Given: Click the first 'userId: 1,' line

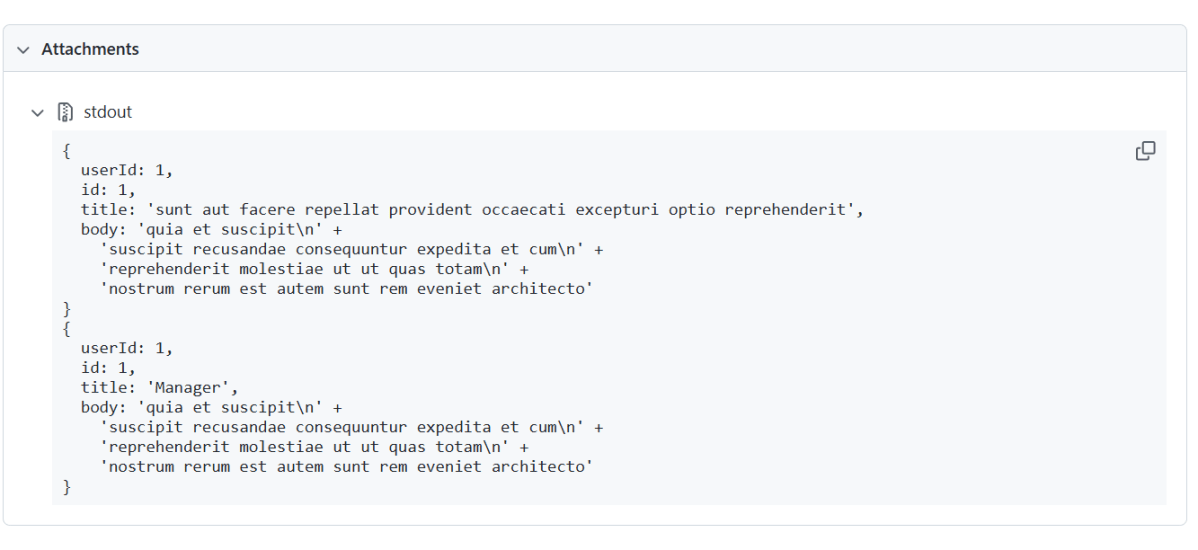Looking at the screenshot, I should 127,170.
